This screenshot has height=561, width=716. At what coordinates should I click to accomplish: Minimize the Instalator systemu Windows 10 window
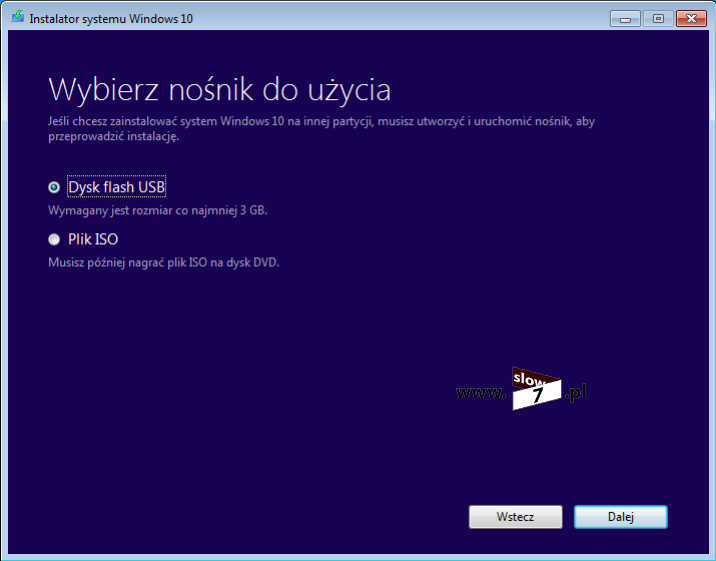coord(625,19)
